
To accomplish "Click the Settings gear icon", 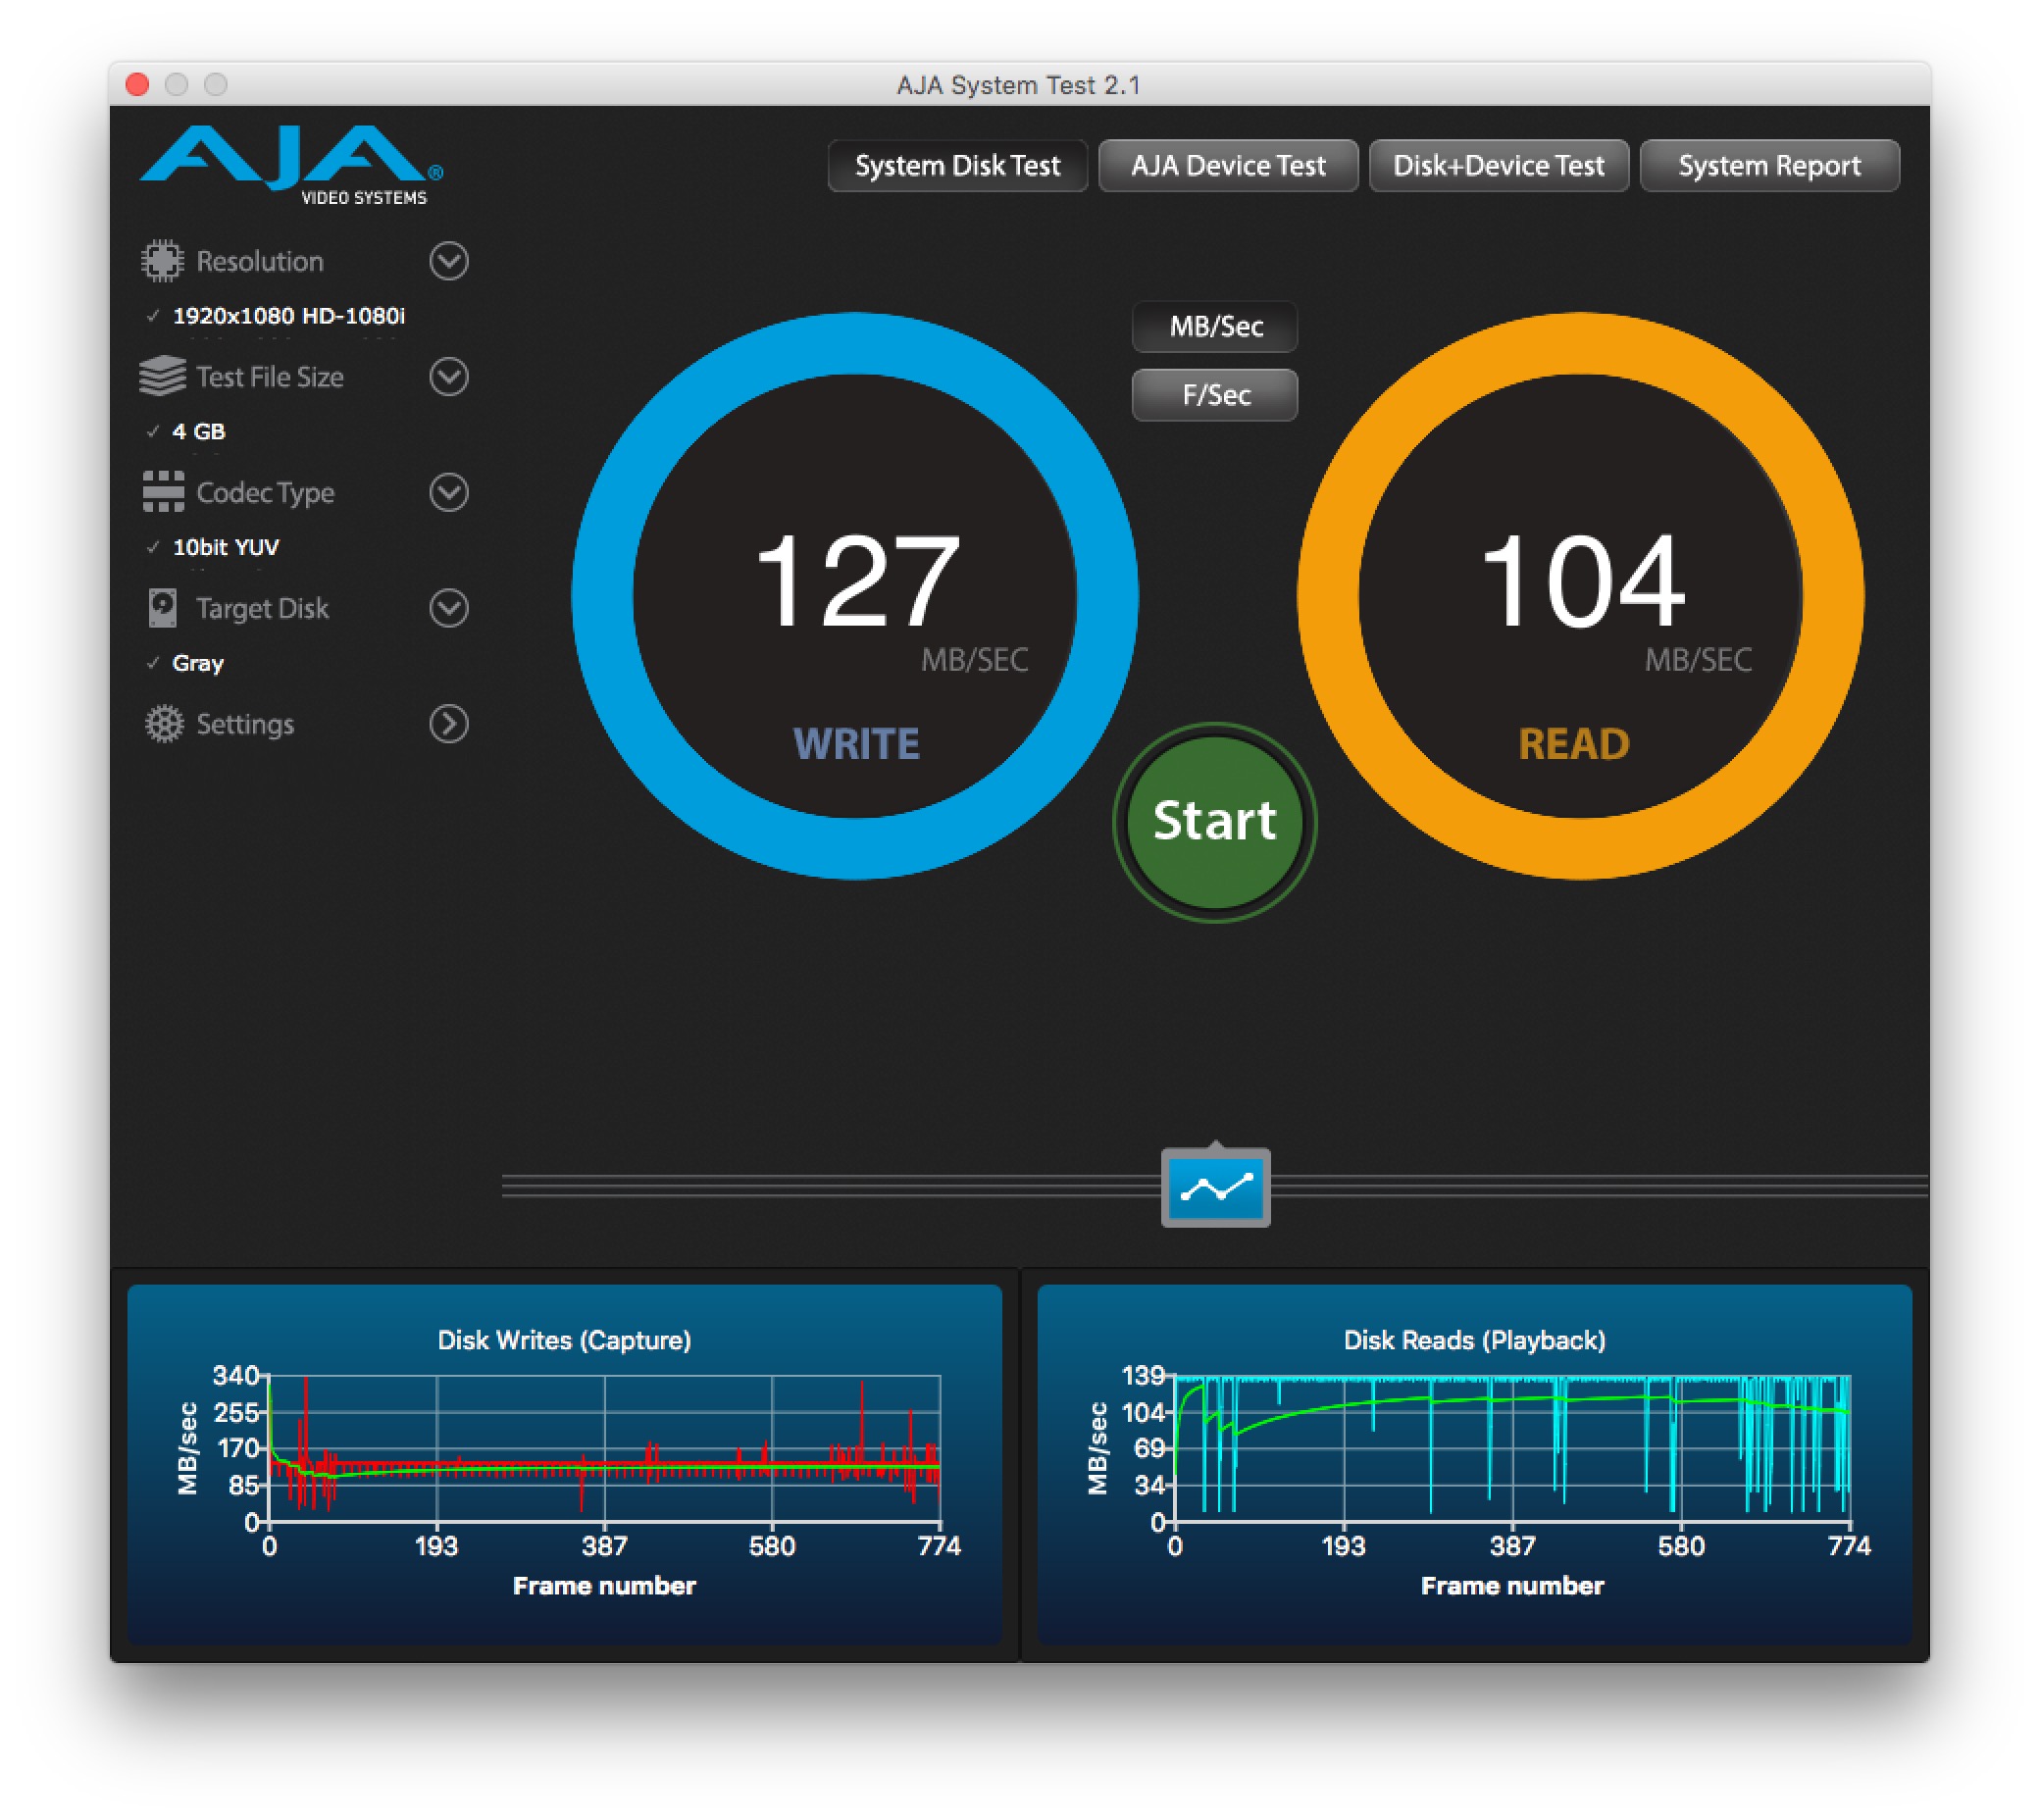I will click(x=164, y=724).
